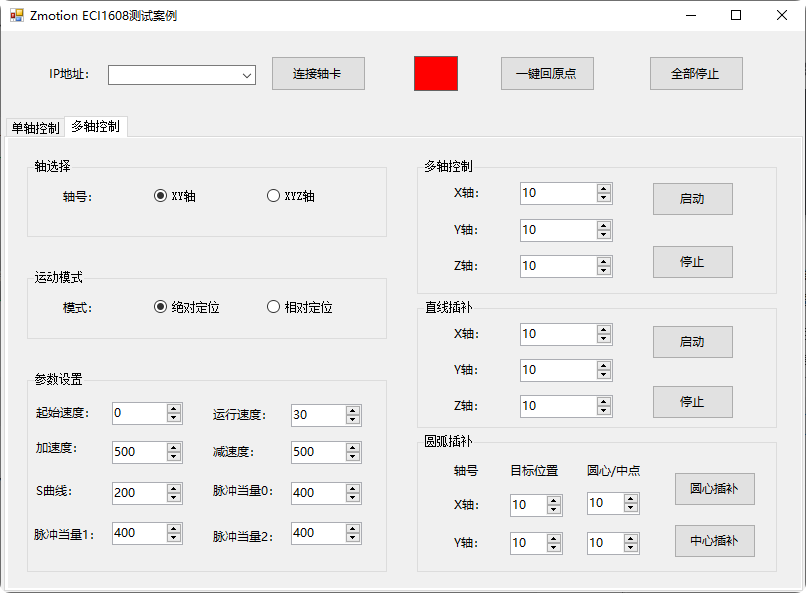Click the S曲线 value field
This screenshot has width=806, height=593.
click(x=139, y=493)
